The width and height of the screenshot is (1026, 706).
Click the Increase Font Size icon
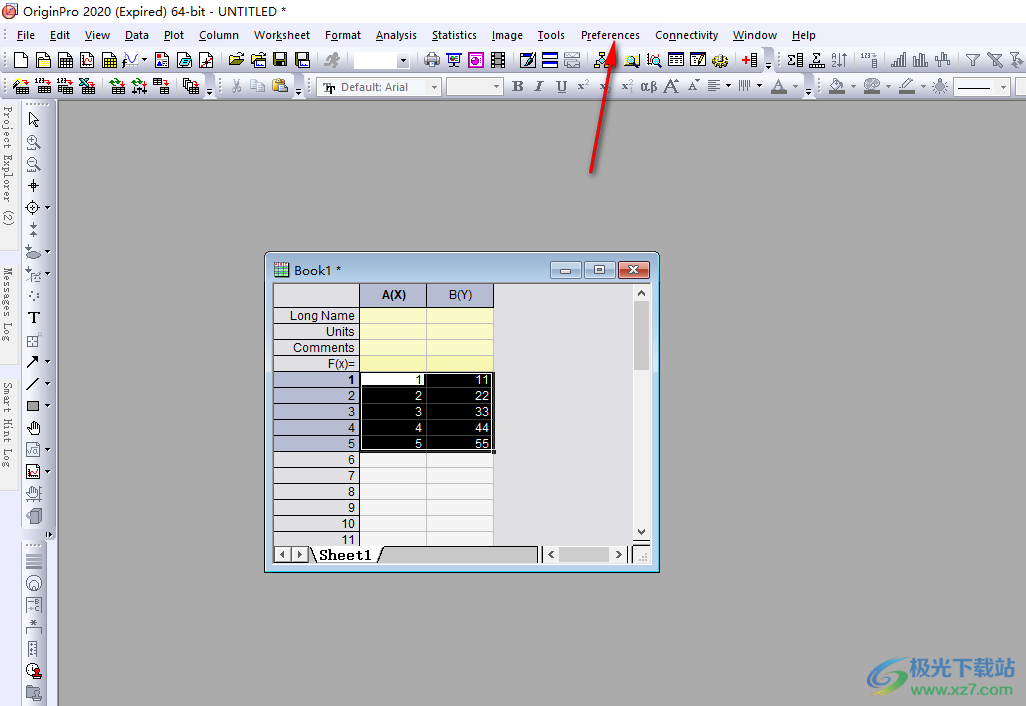[x=671, y=86]
